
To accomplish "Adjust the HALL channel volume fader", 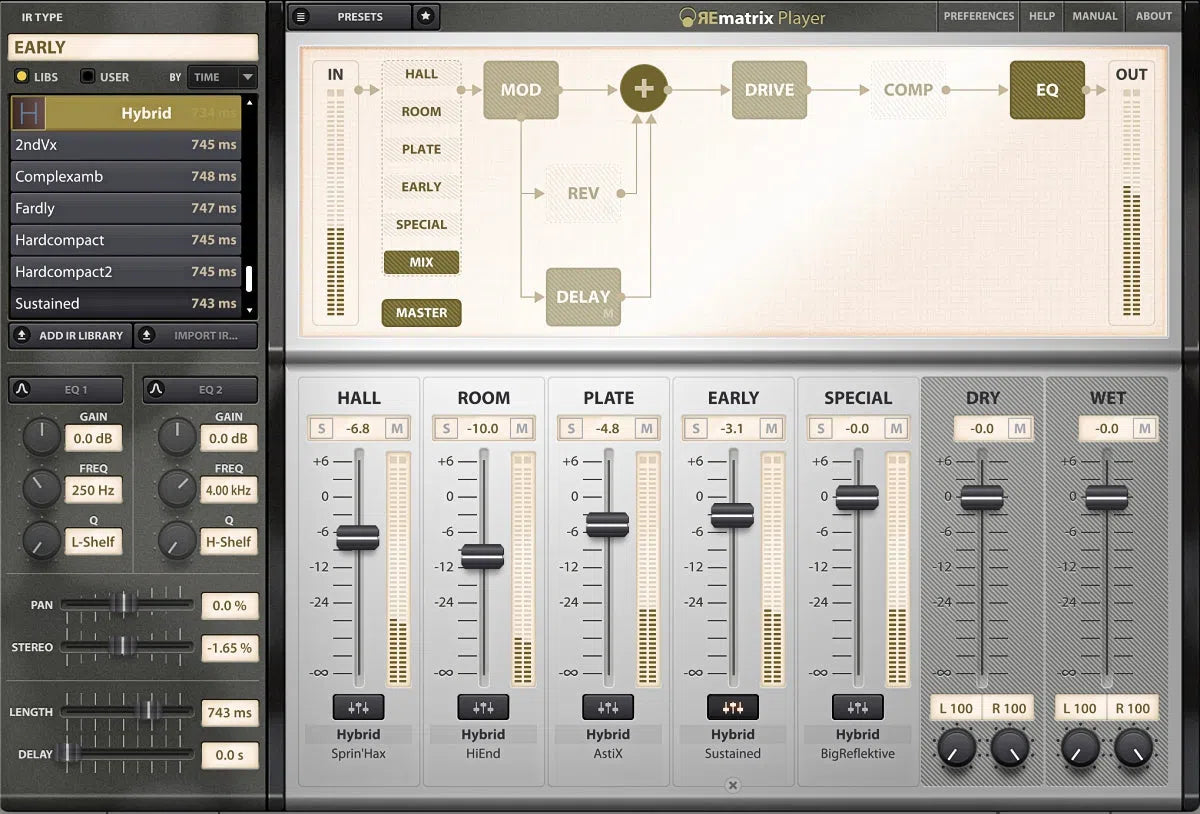I will (357, 536).
